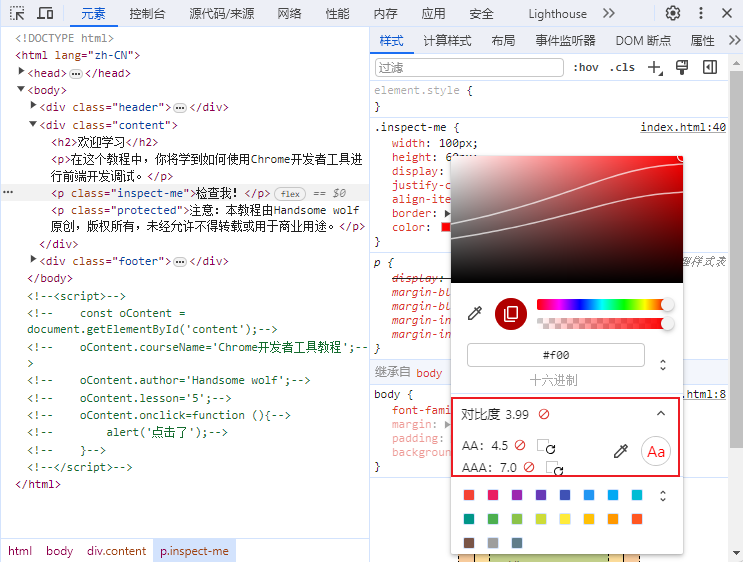Apply the suggested AAA contrast color fix
Viewport: 743px width, 562px height.
click(554, 468)
